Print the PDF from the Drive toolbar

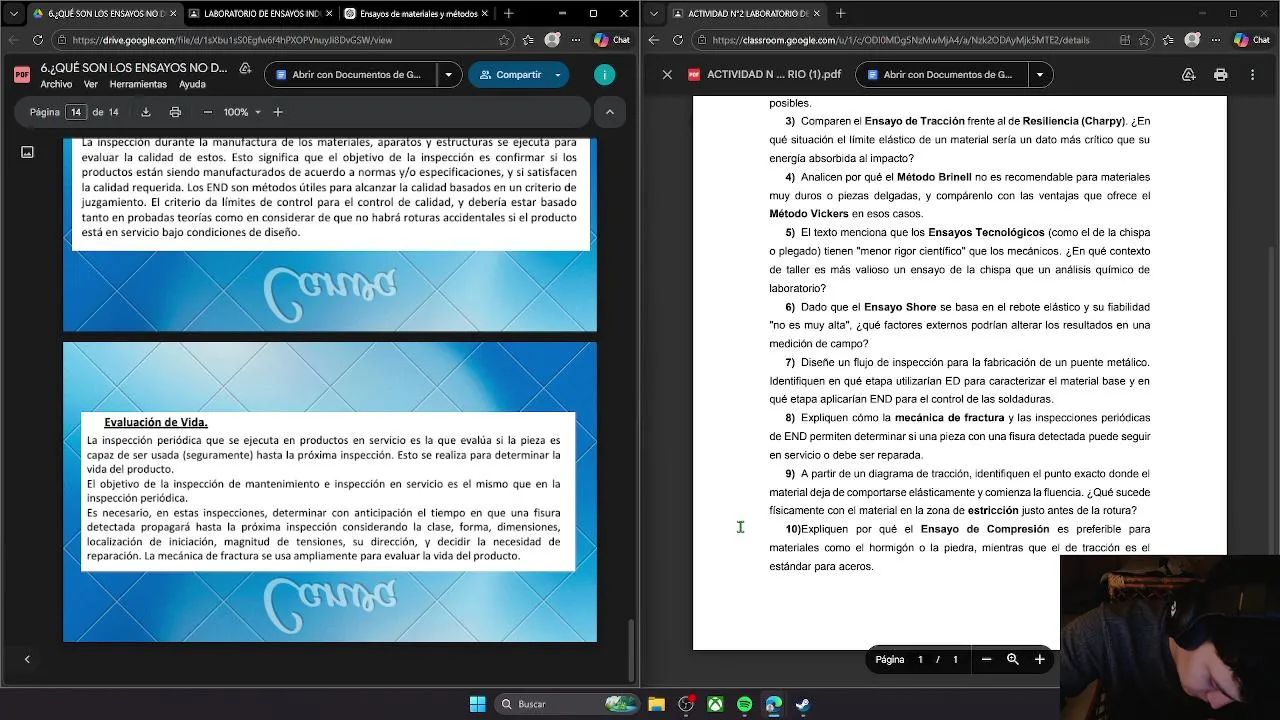[x=175, y=112]
